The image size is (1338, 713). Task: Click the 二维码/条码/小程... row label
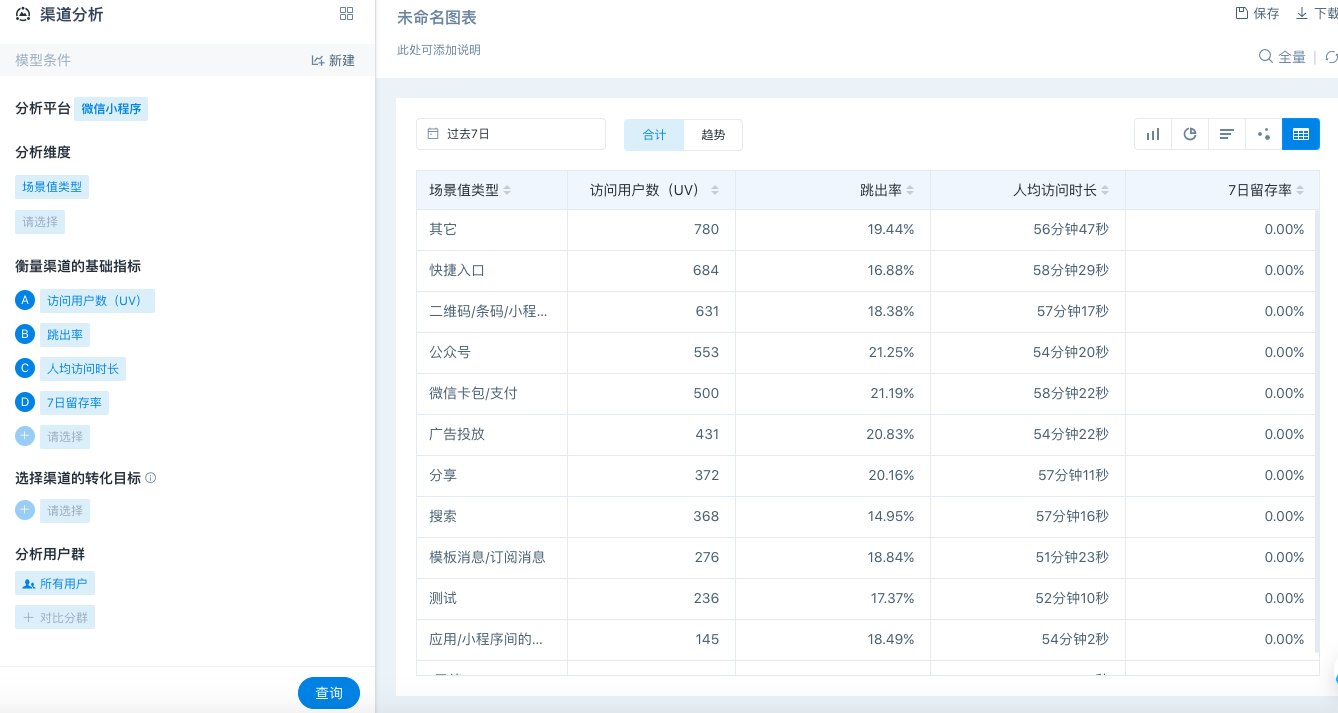click(x=488, y=311)
